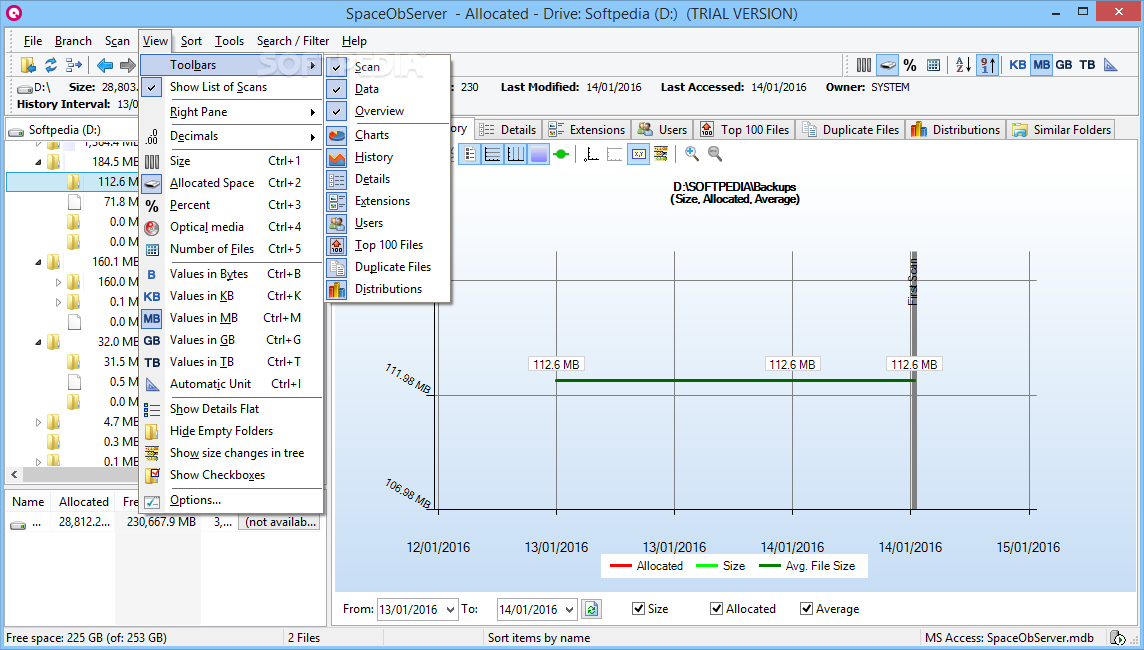The height and width of the screenshot is (650, 1144).
Task: Click the refresh scan toolbar icon
Action: 50,65
